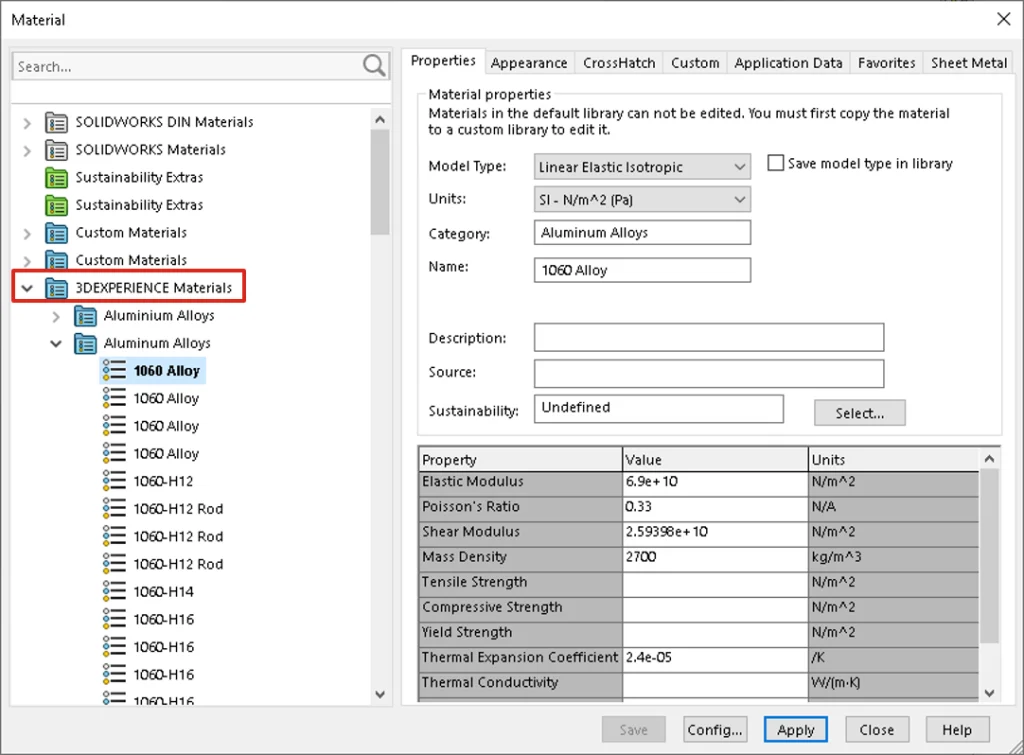1024x755 pixels.
Task: Click the search magnifier icon
Action: point(374,67)
